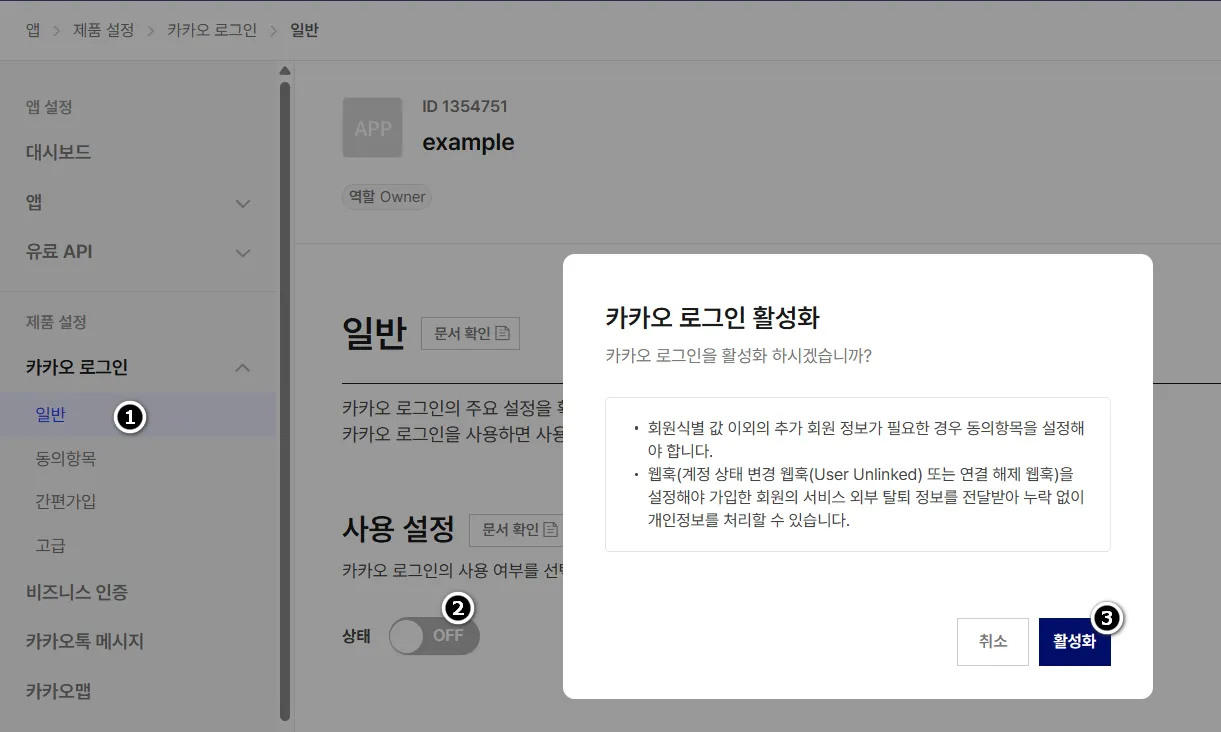Click 앱 in the breadcrumb
Viewport: 1221px width, 732px height.
coord(33,30)
